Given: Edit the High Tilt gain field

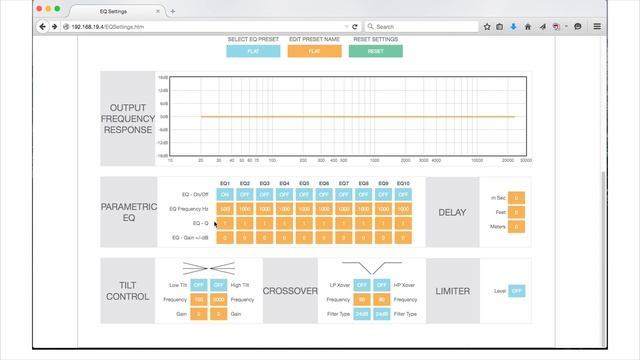Looking at the screenshot, I should pyautogui.click(x=218, y=314).
